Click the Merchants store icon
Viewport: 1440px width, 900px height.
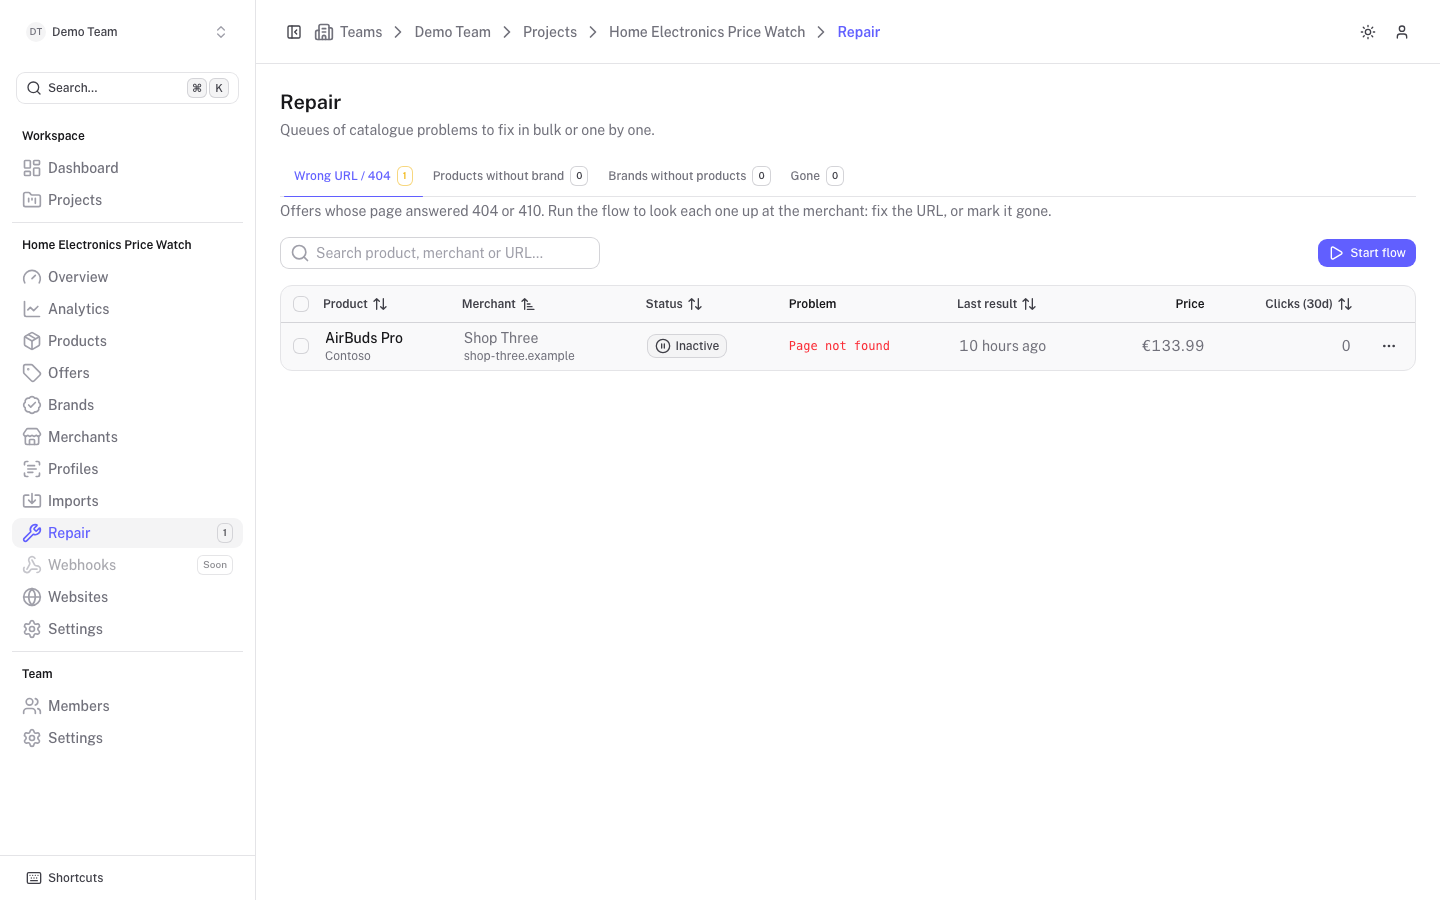(x=32, y=437)
